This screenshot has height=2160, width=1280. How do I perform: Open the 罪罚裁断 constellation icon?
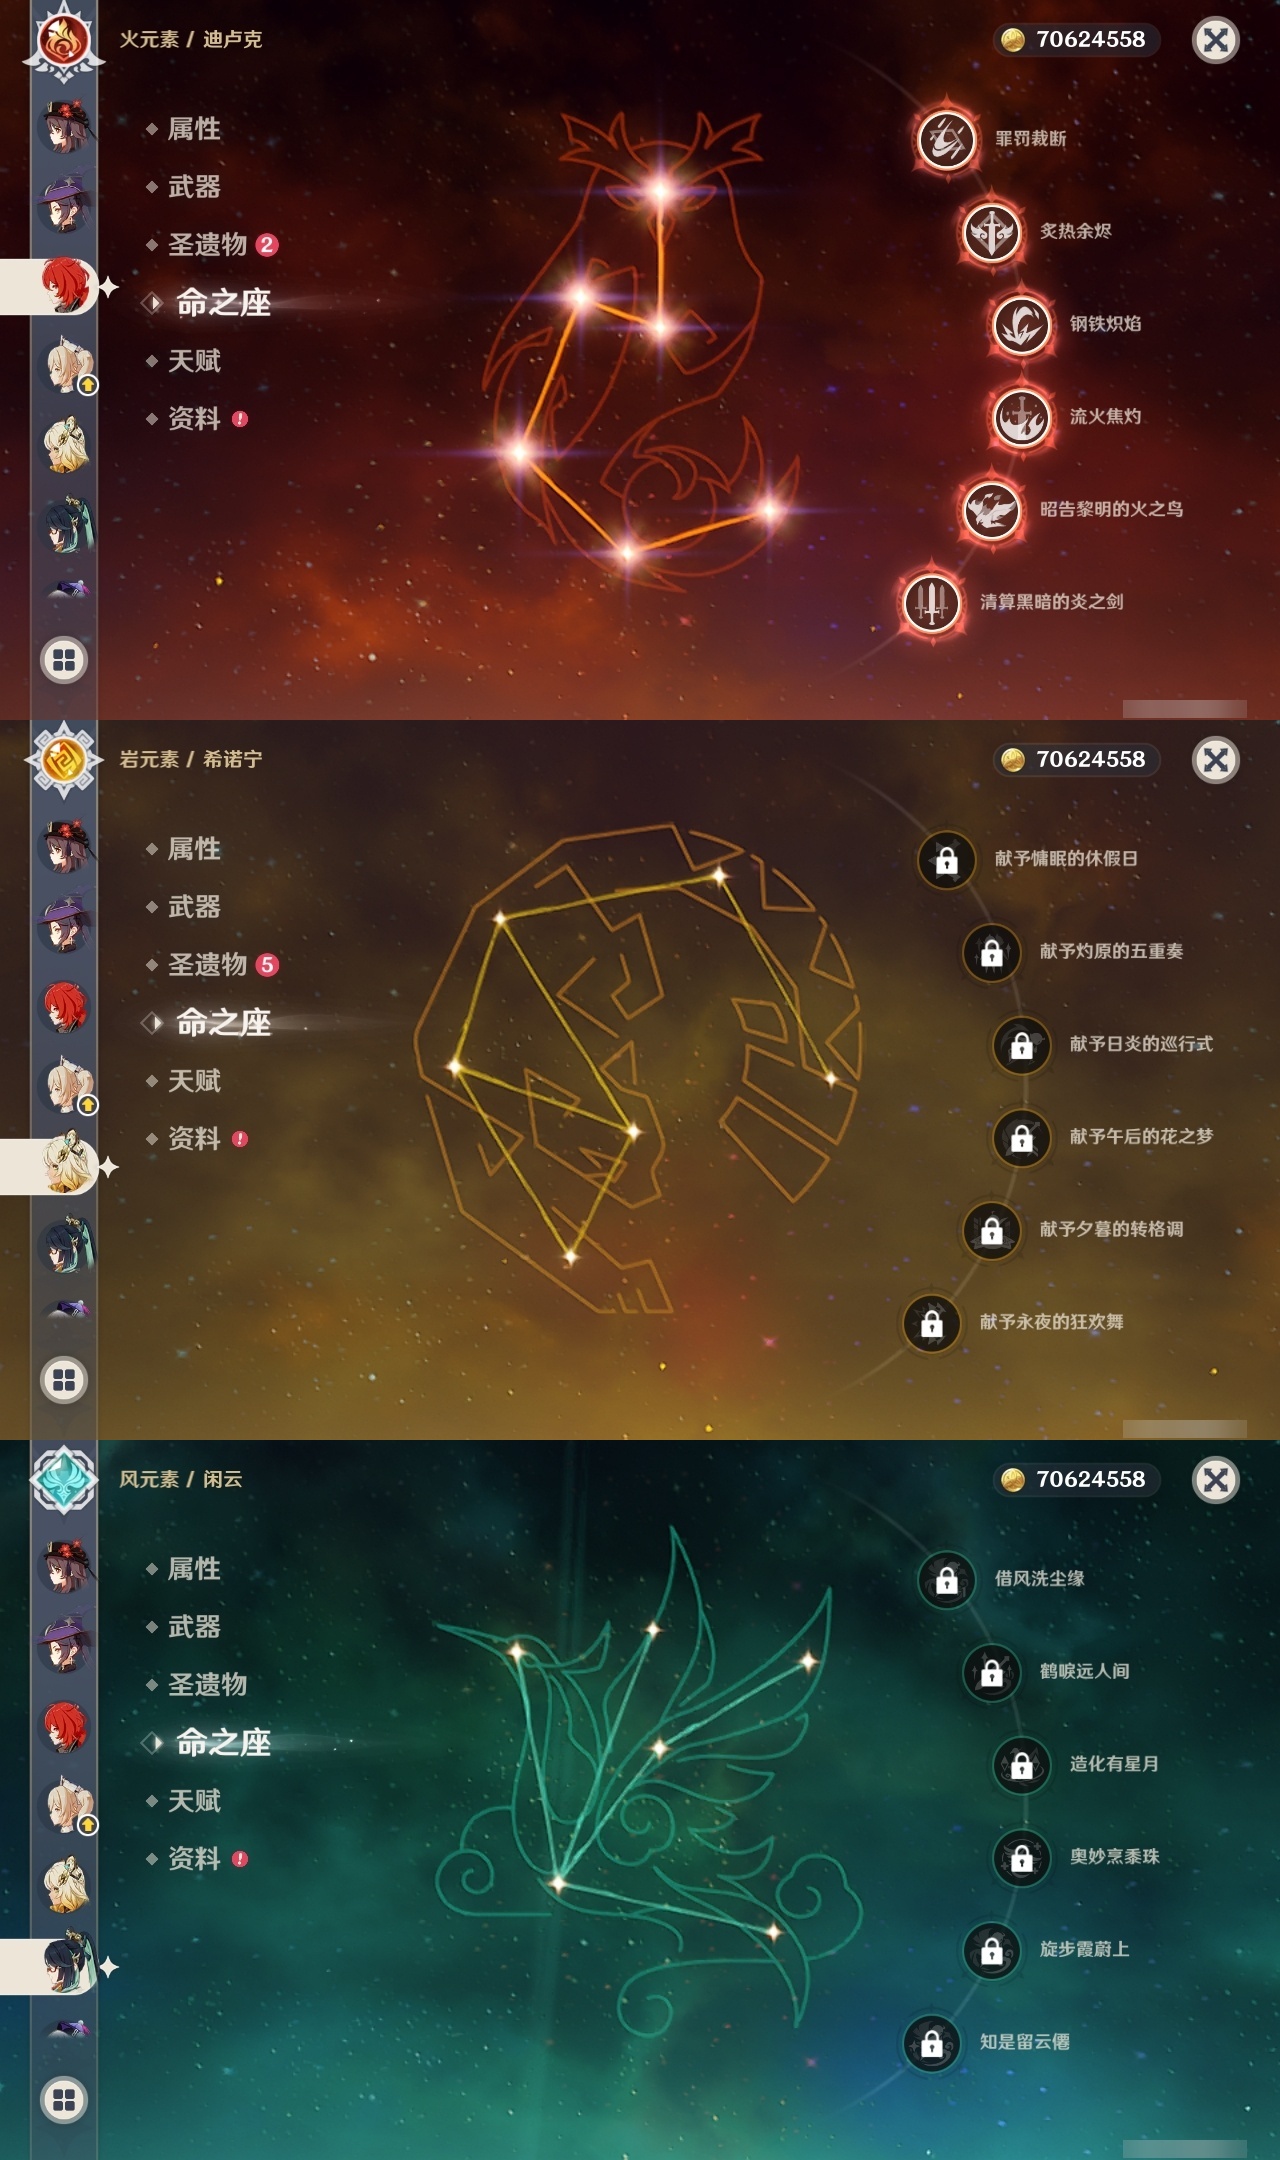946,139
